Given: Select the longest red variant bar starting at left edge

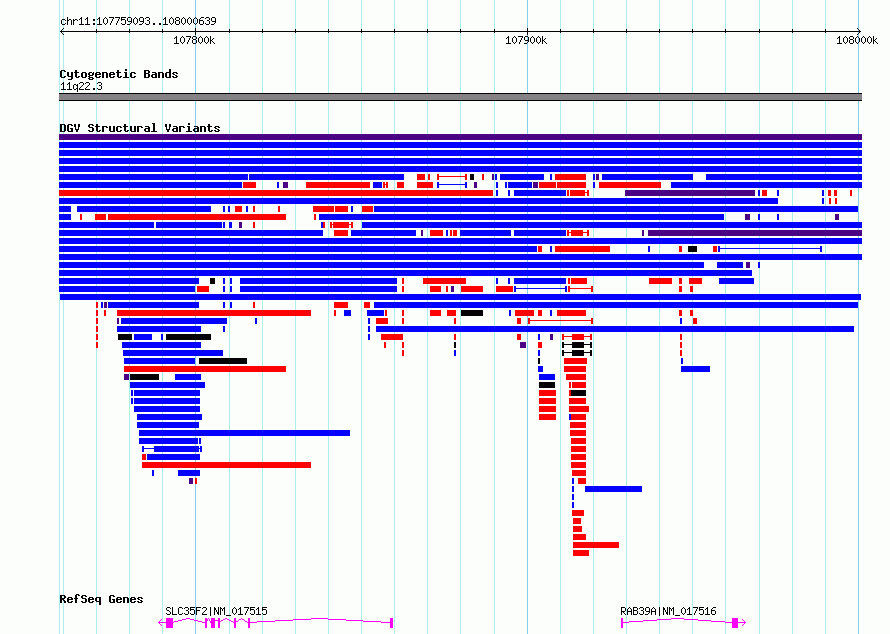Looking at the screenshot, I should [276, 193].
